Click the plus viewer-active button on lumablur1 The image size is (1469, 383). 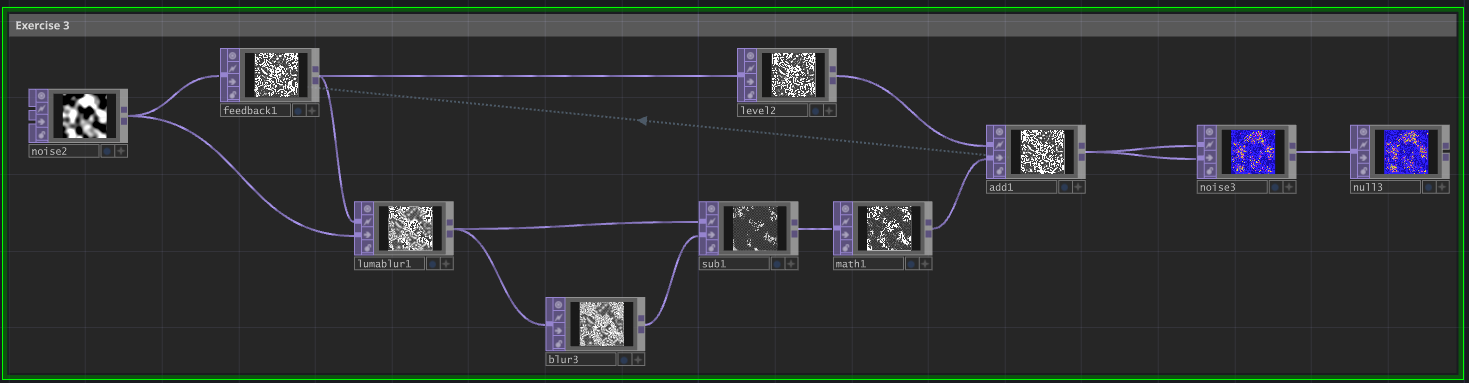click(446, 264)
